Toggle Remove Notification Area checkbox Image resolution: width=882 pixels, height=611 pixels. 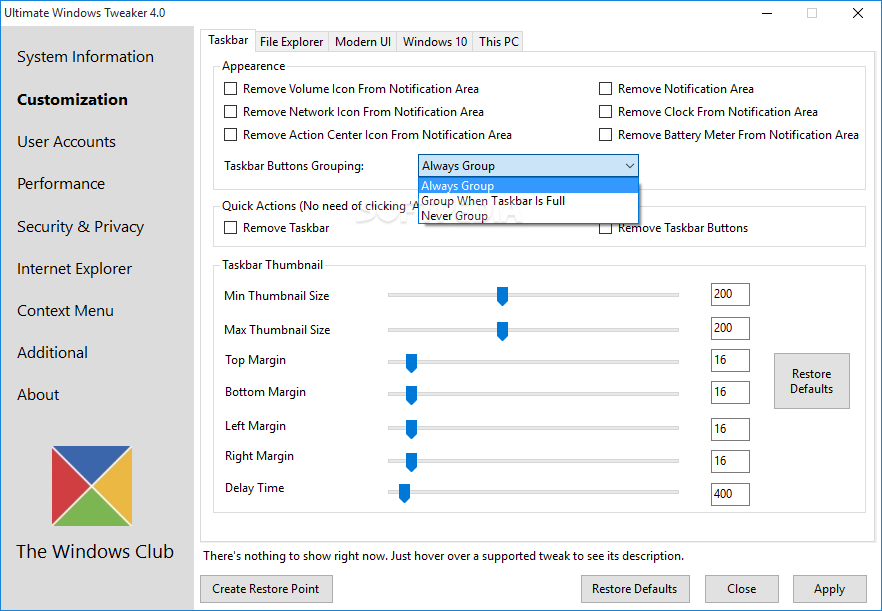click(605, 89)
